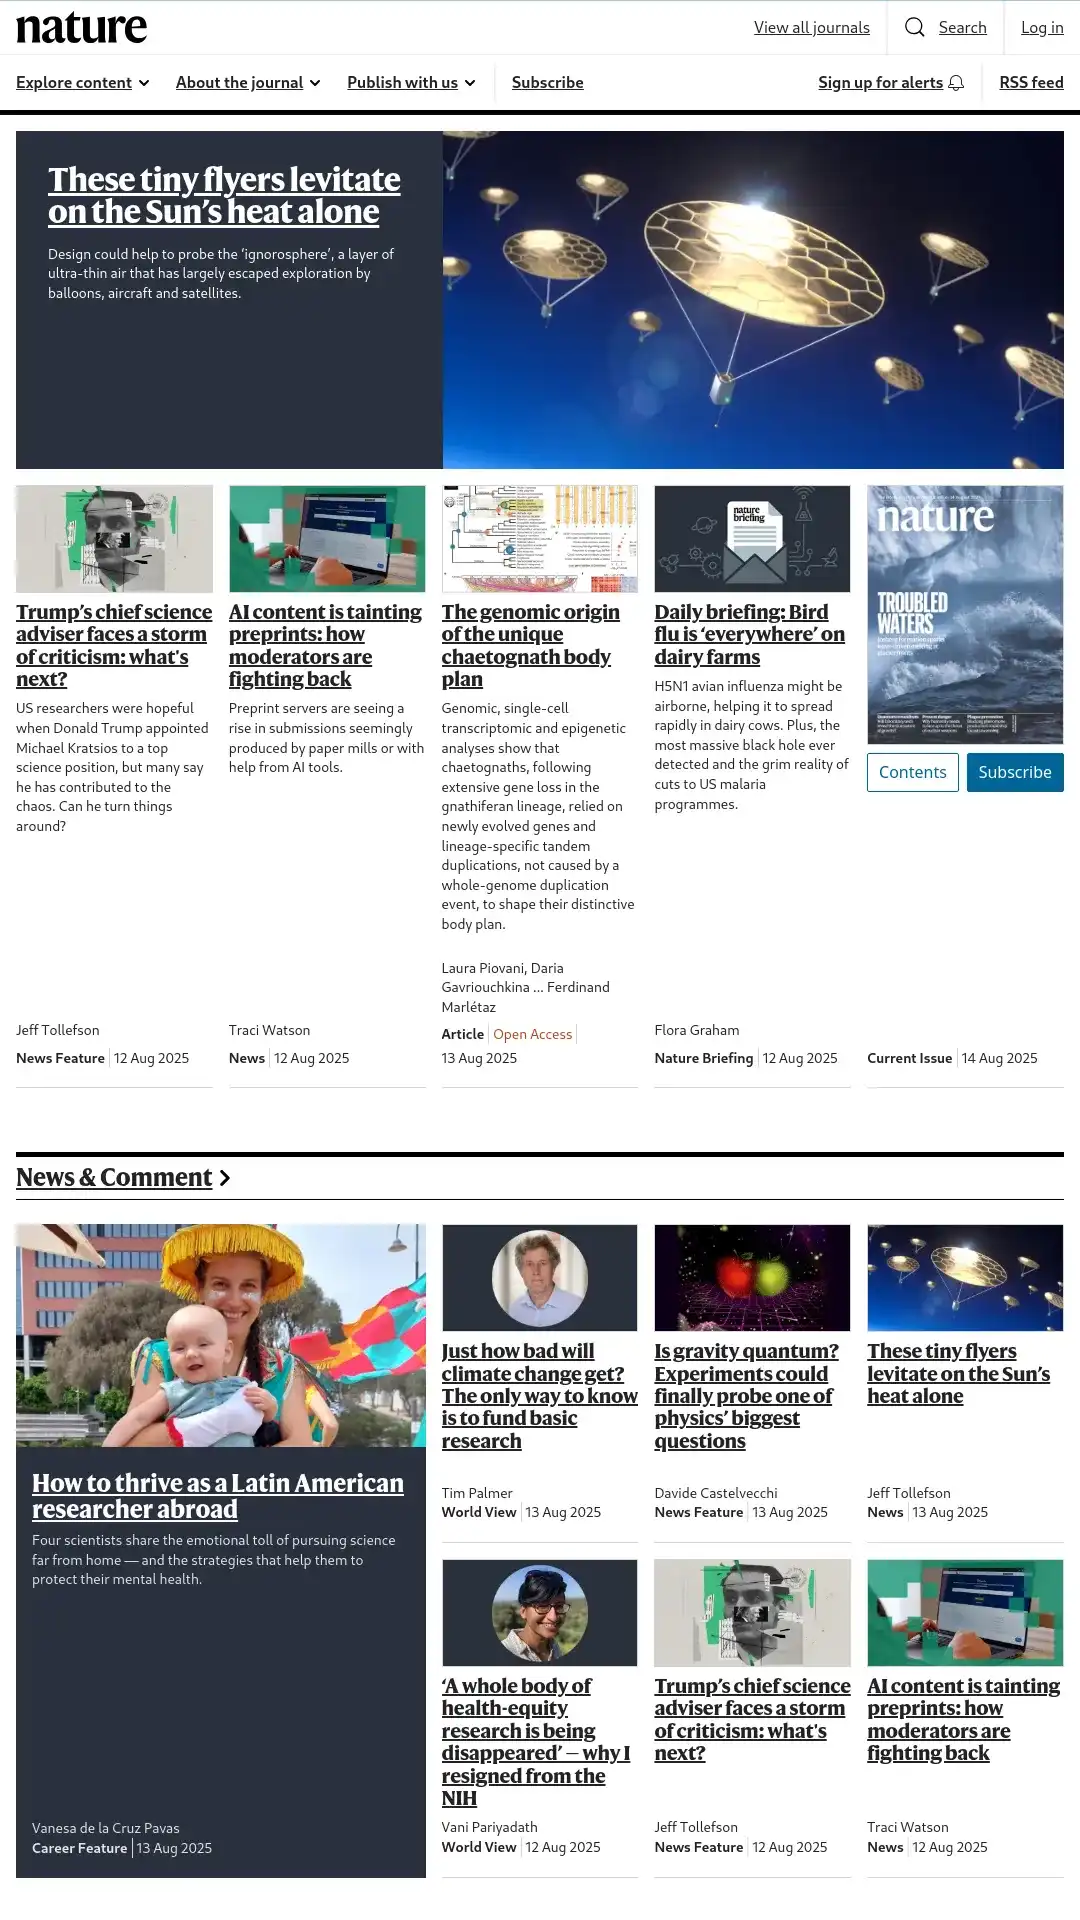The width and height of the screenshot is (1080, 1920).
Task: Open hero headline about tiny flyers levitating
Action: click(x=224, y=195)
